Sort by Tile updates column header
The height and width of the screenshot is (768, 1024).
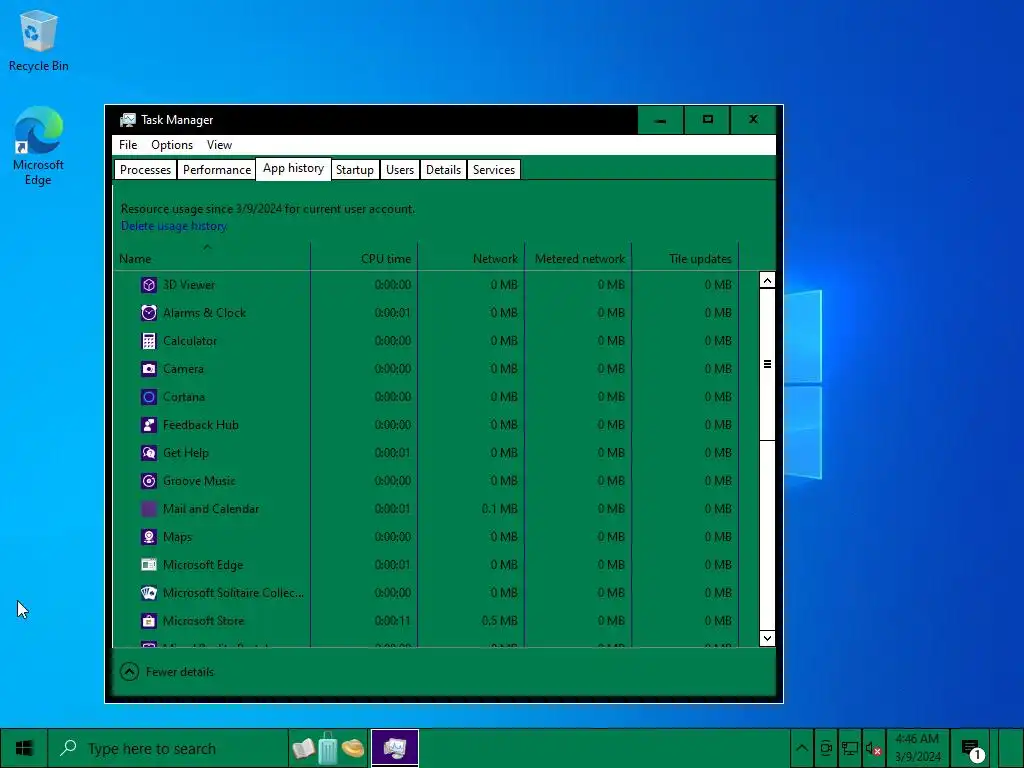pyautogui.click(x=685, y=259)
